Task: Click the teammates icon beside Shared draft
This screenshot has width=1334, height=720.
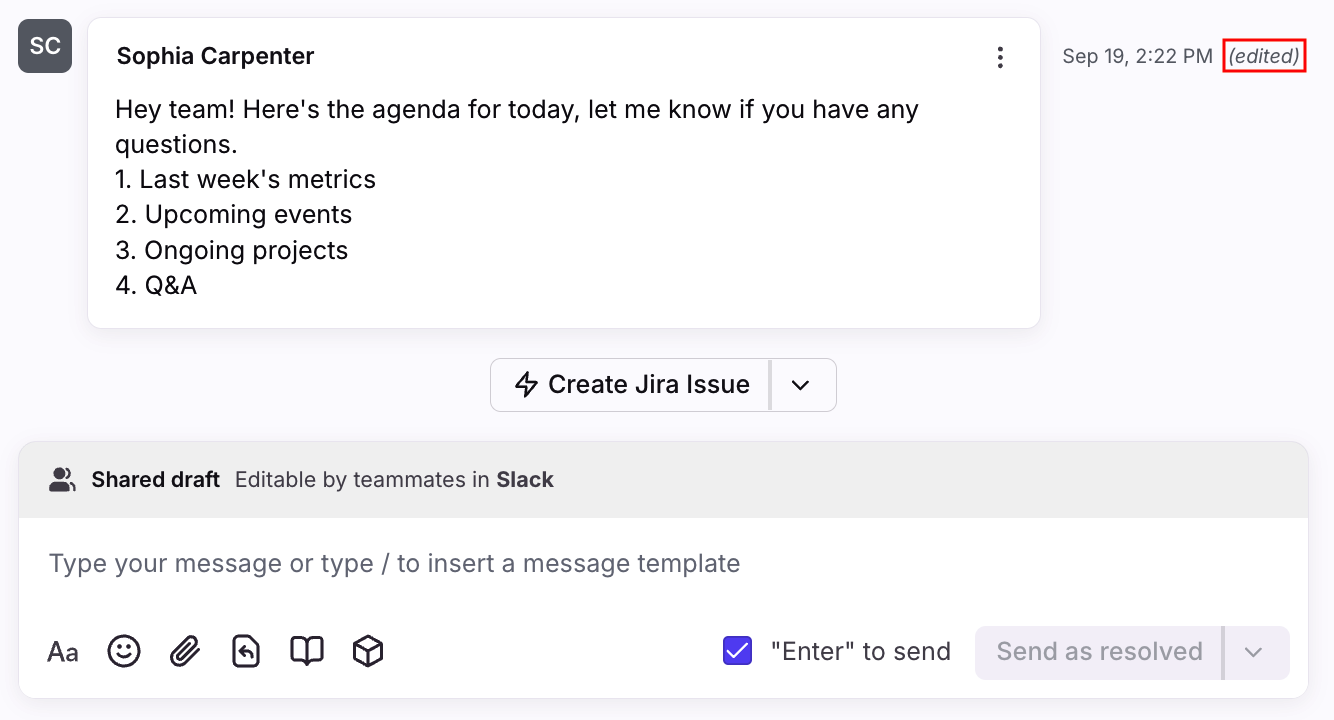Action: 62,480
